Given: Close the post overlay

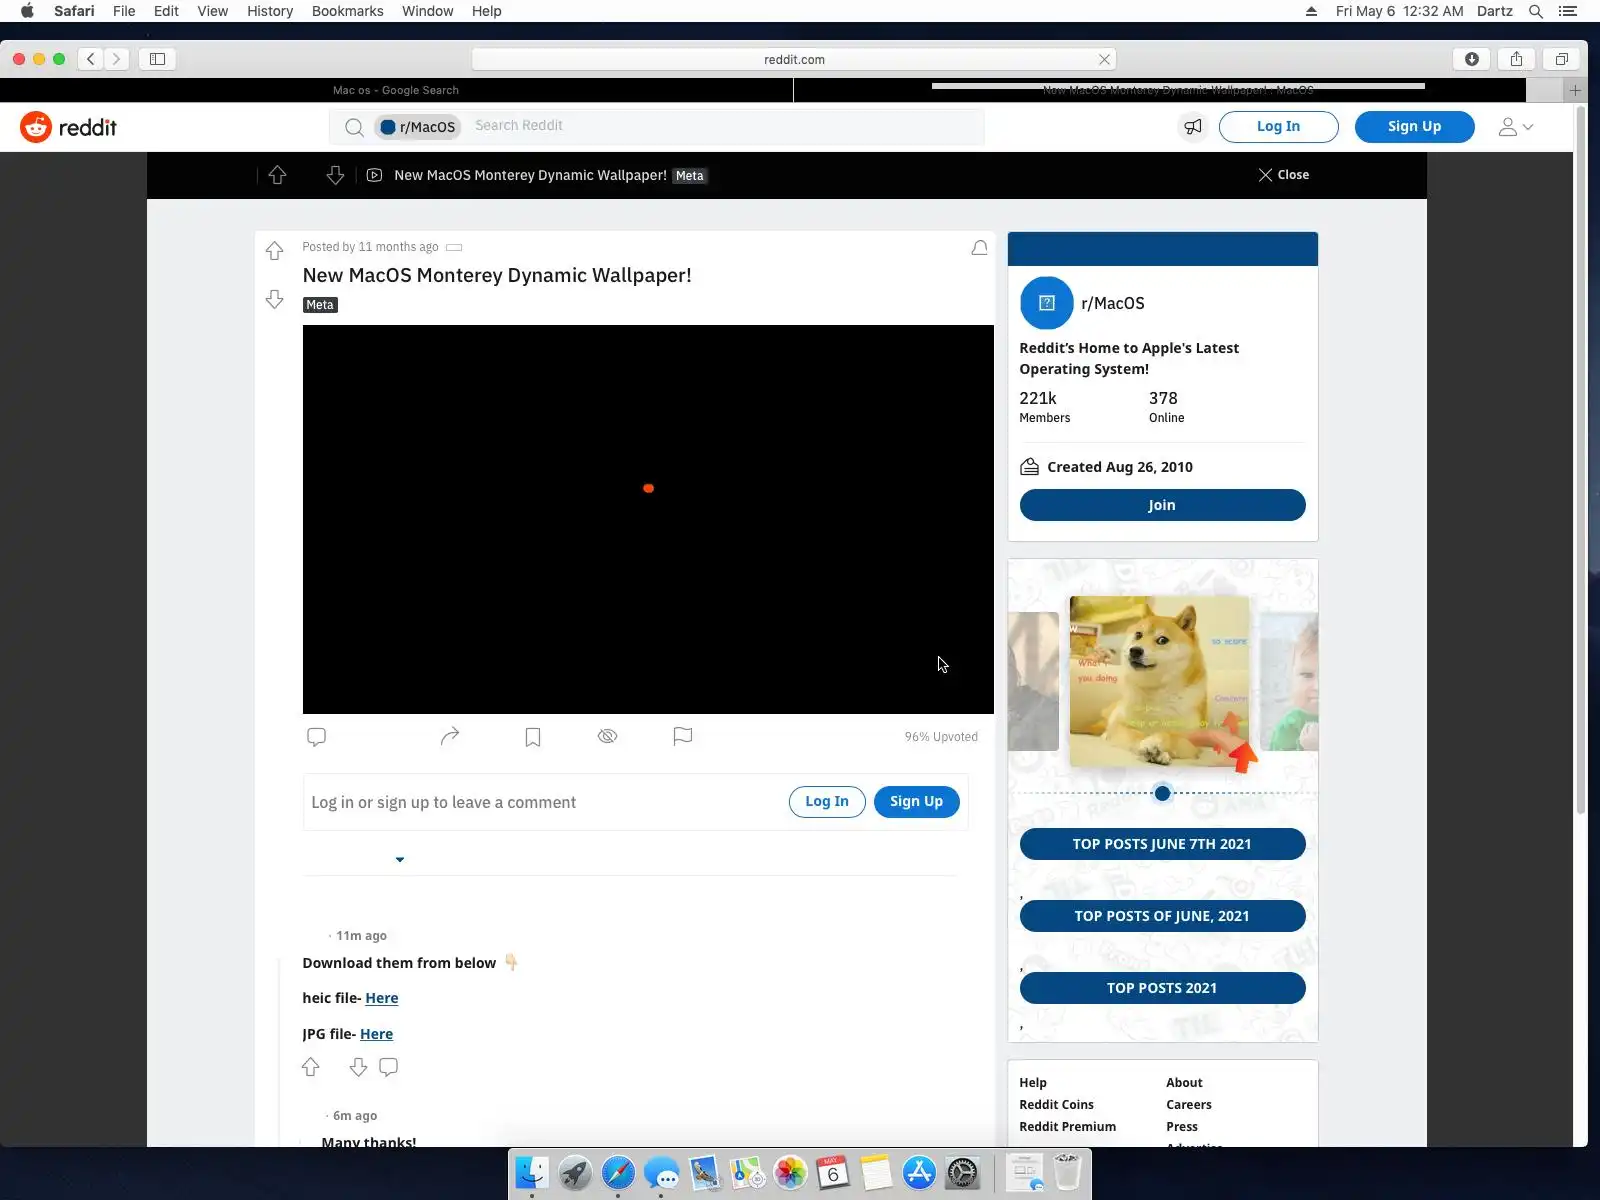Looking at the screenshot, I should (x=1284, y=175).
